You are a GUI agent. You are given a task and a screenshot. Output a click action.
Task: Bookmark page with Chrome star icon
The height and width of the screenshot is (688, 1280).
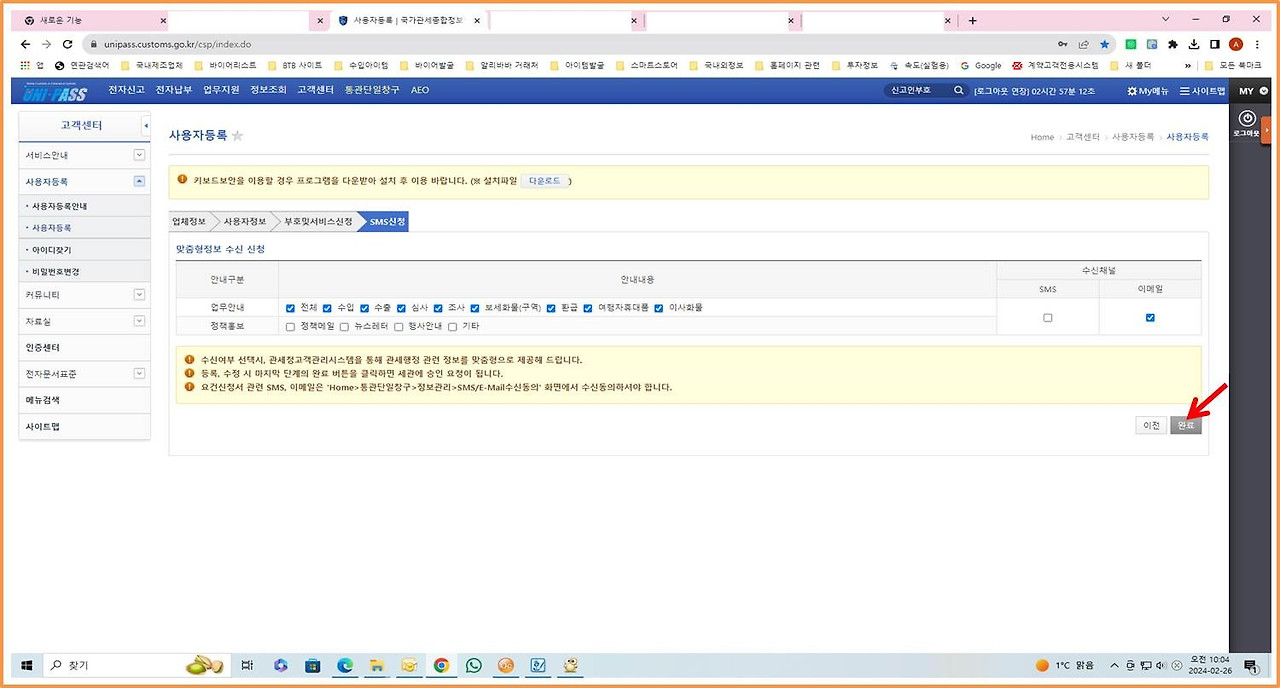(x=1105, y=44)
